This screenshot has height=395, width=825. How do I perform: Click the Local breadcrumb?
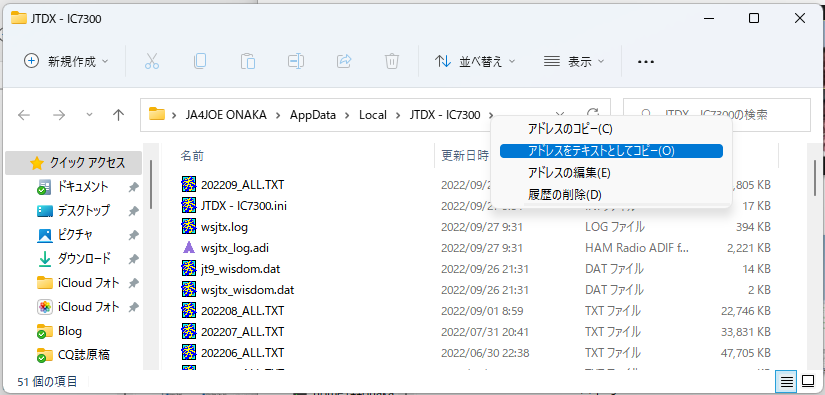(x=373, y=115)
